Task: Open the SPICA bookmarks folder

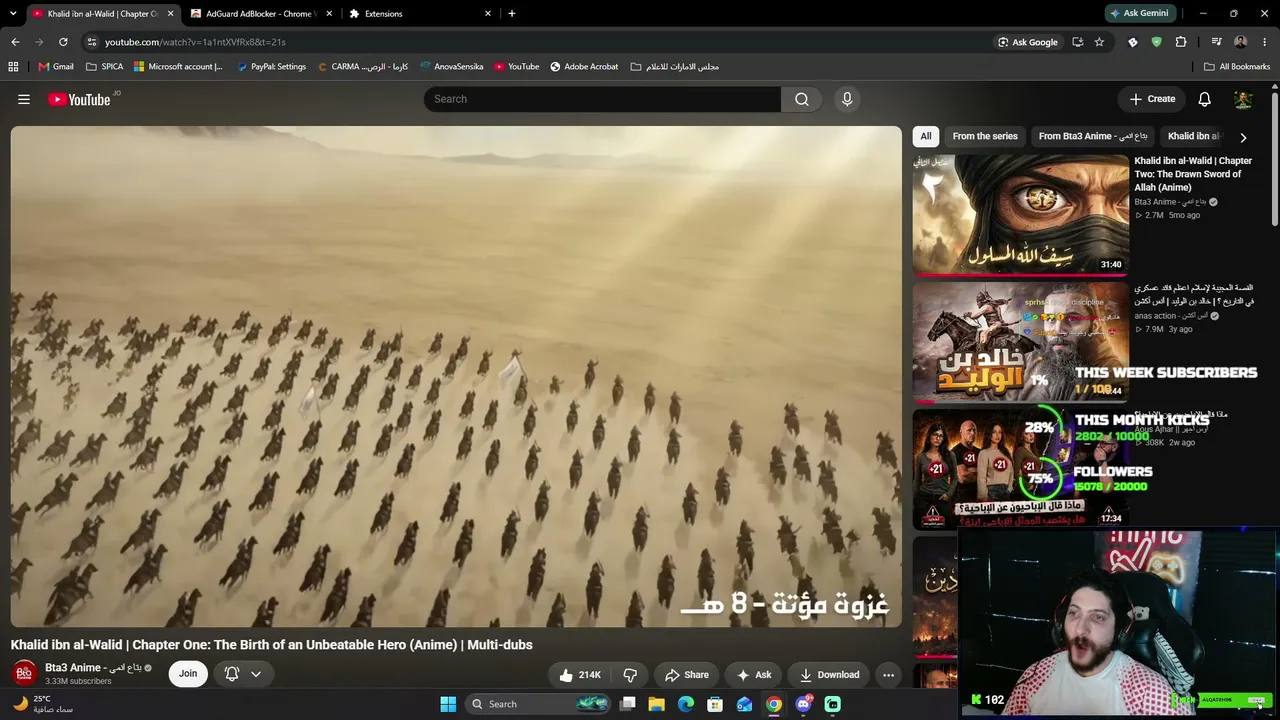Action: coord(104,67)
